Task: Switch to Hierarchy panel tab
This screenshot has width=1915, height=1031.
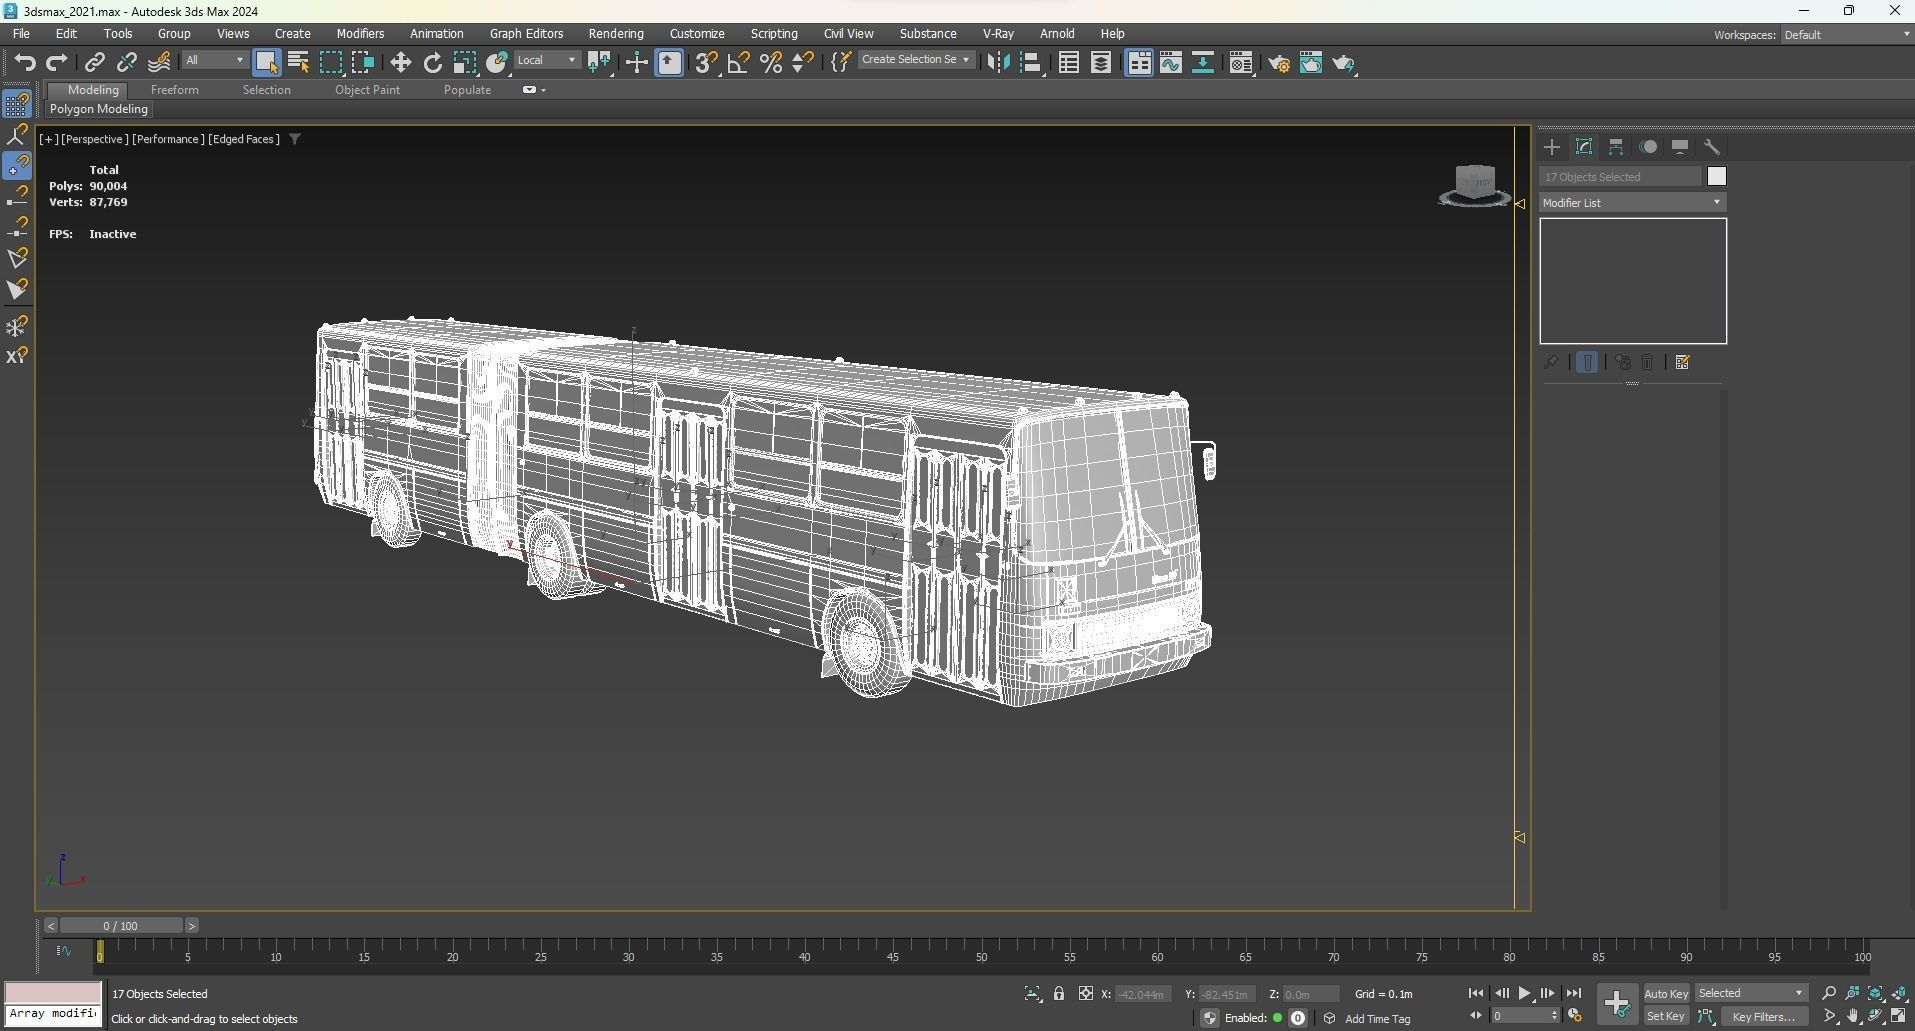Action: coord(1616,147)
